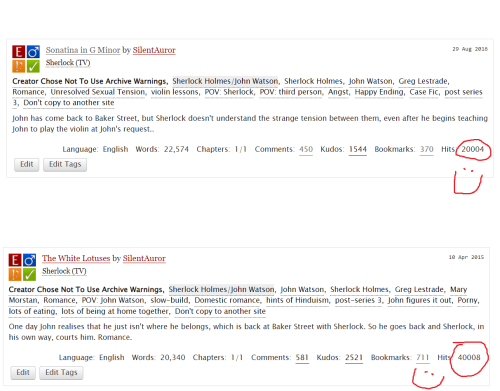Click the hints of Hinduism tag
The image size is (500, 391).
coord(297,300)
